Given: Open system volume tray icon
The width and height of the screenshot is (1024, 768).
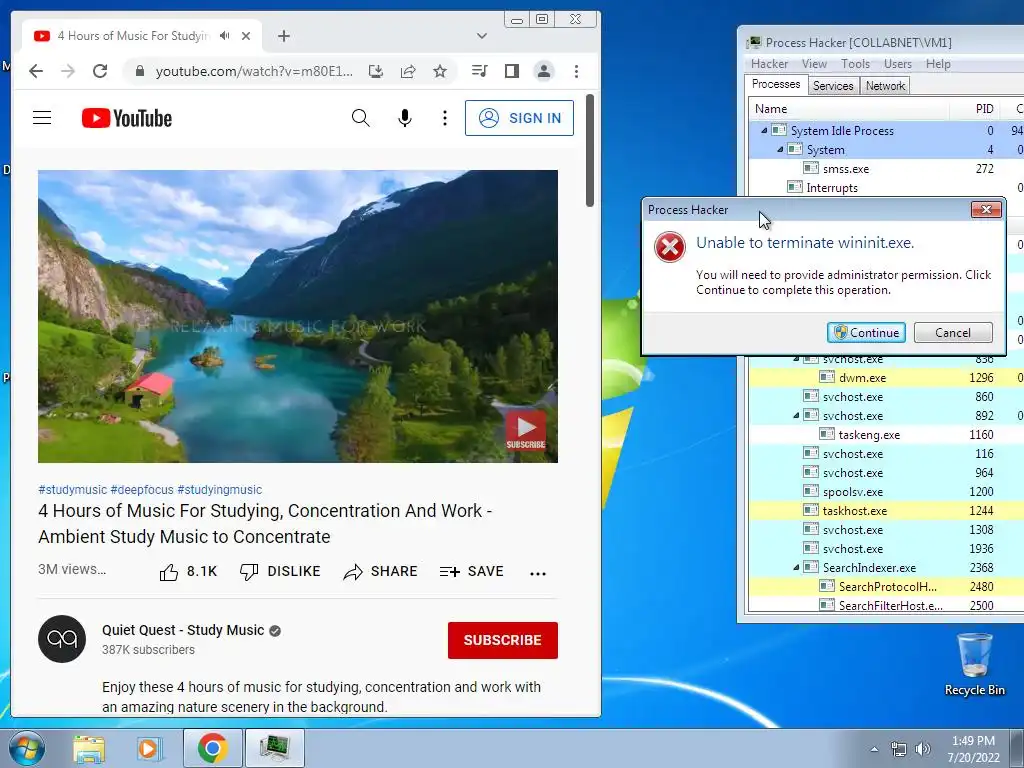Looking at the screenshot, I should 923,749.
